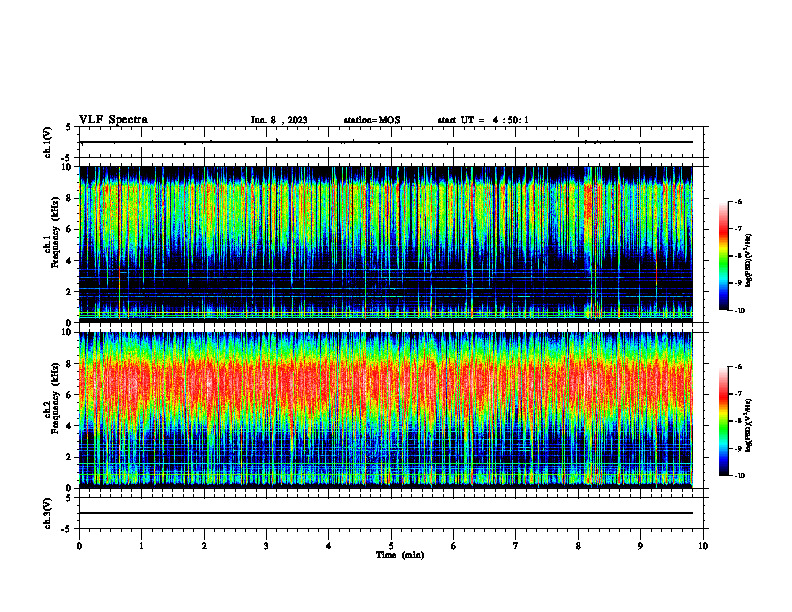792x612 pixels.
Task: Click the time axis tick label "9"
Action: point(640,546)
